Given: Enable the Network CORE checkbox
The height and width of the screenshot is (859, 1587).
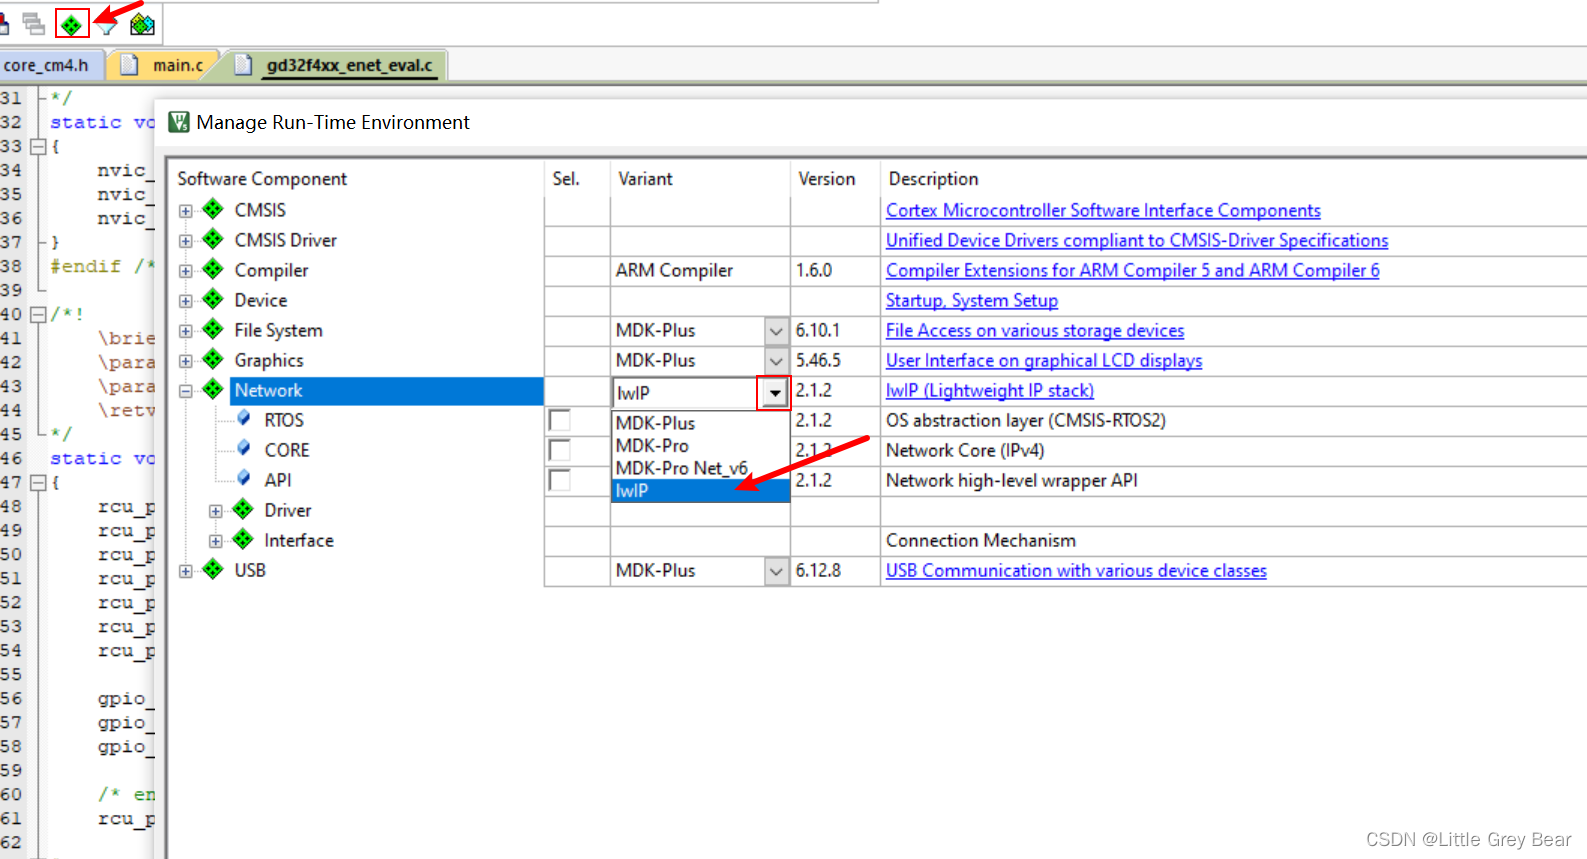Looking at the screenshot, I should tap(560, 450).
